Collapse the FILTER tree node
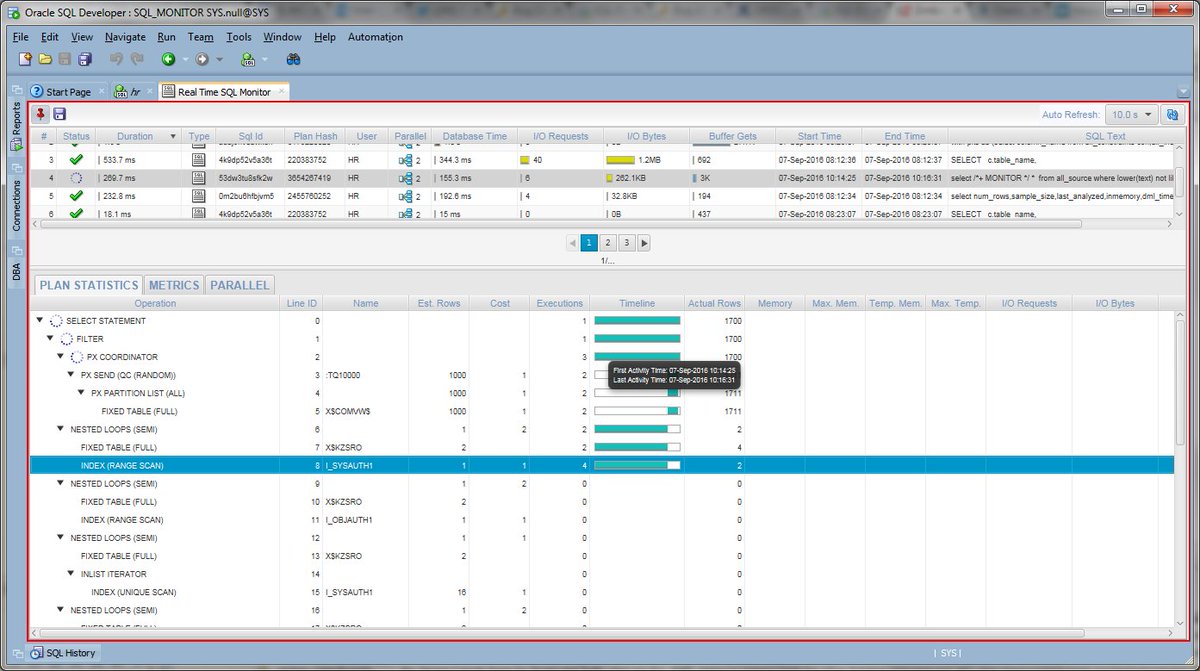The width and height of the screenshot is (1200, 671). [51, 339]
